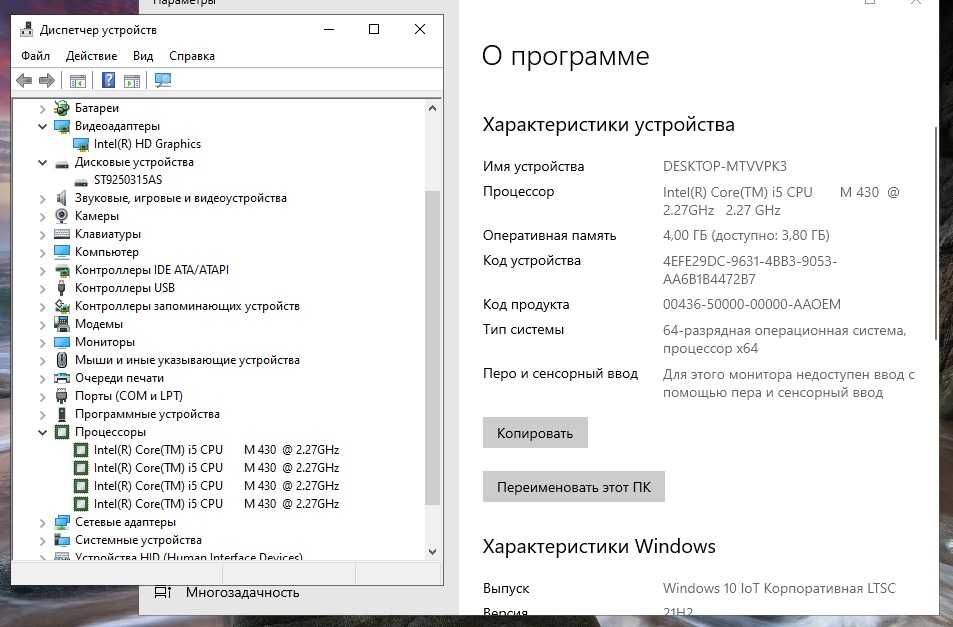Click the action pane toolbar icon
This screenshot has width=953, height=627.
(x=132, y=80)
